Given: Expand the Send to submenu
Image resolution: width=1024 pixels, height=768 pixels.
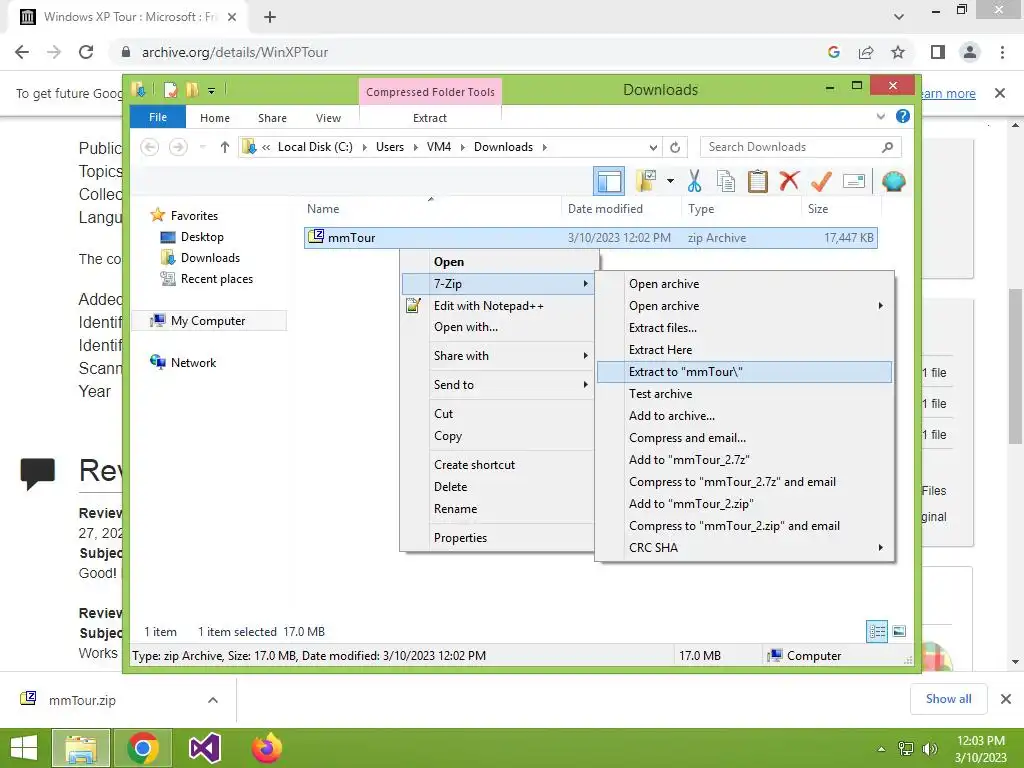Looking at the screenshot, I should 498,385.
